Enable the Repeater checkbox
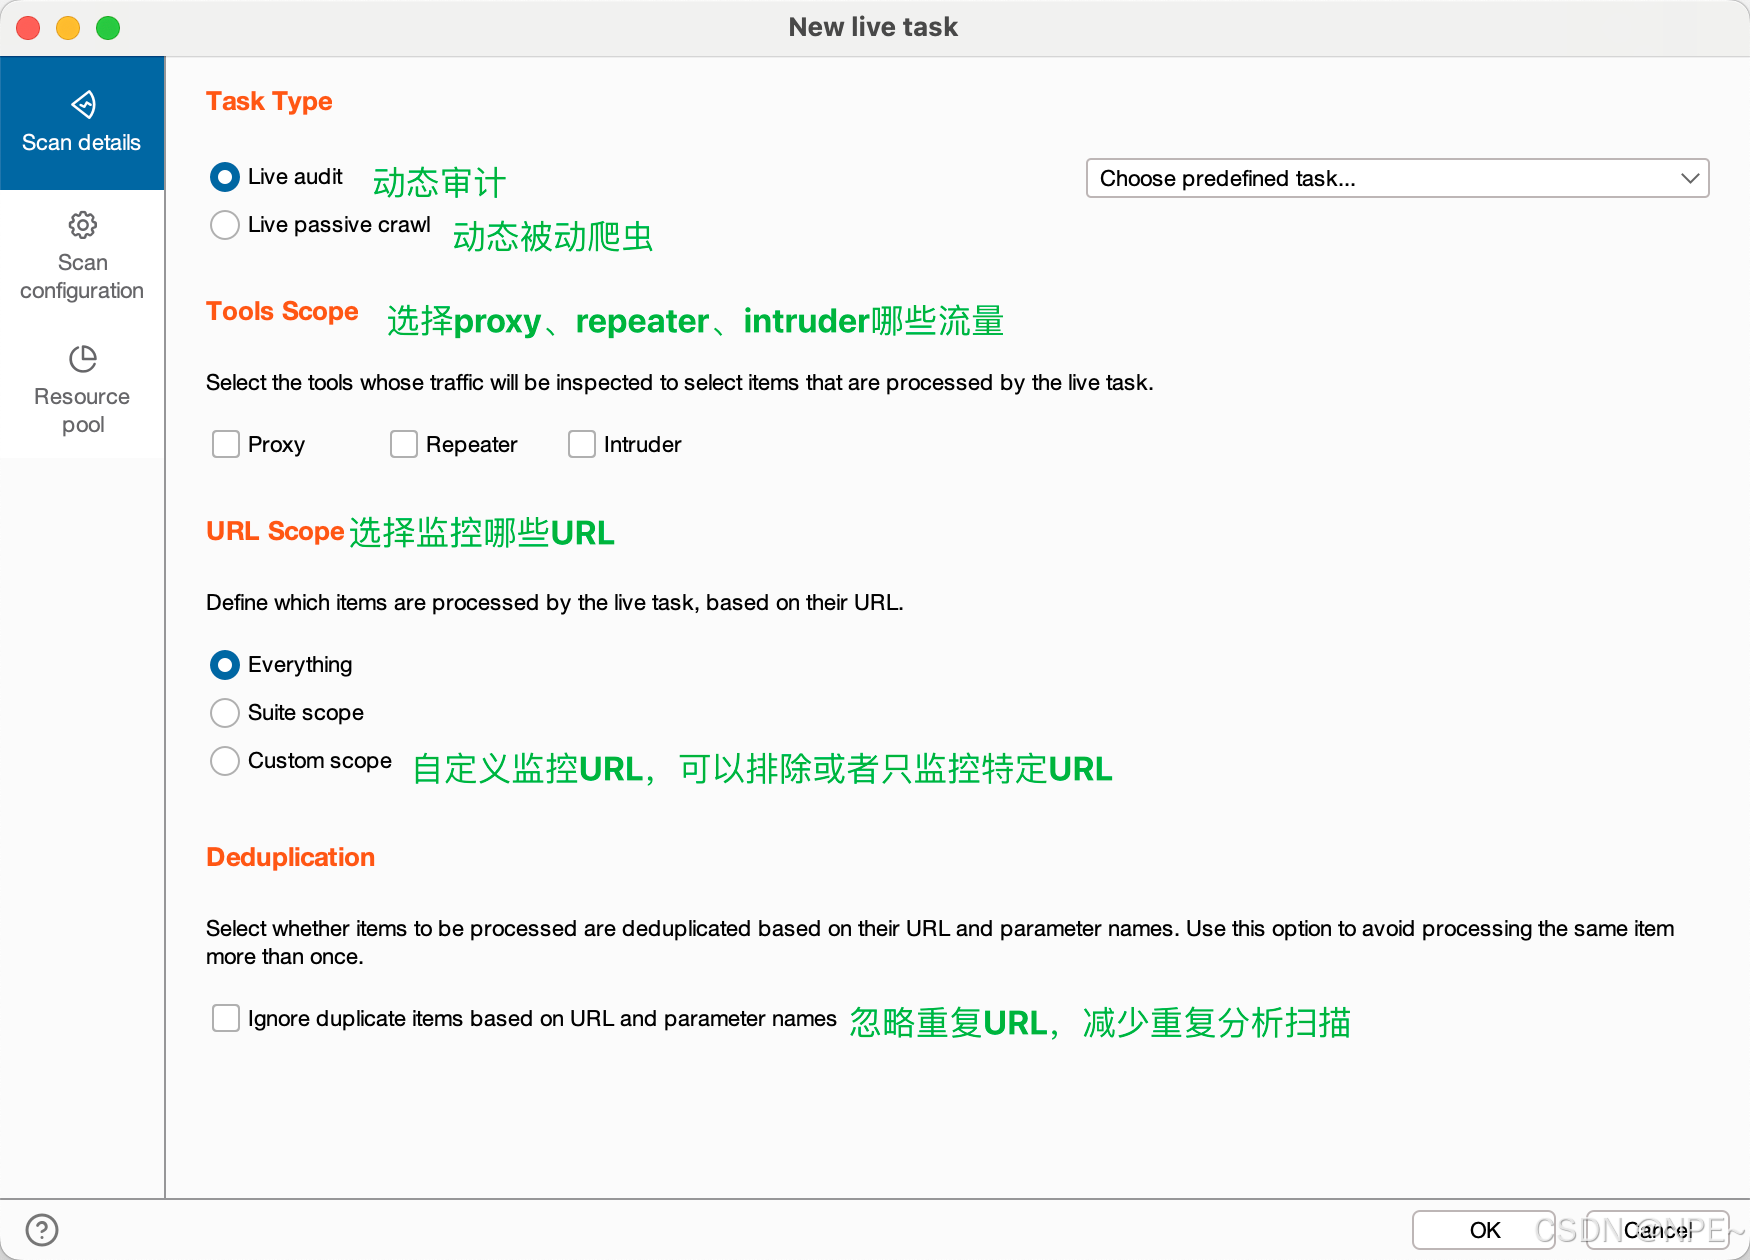Viewport: 1750px width, 1260px height. coord(404,444)
